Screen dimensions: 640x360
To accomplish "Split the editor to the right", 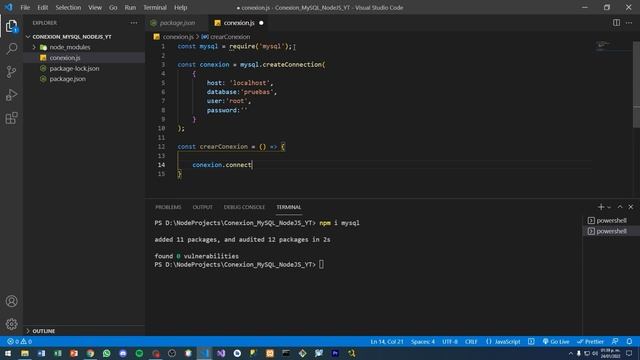I will pyautogui.click(x=616, y=23).
